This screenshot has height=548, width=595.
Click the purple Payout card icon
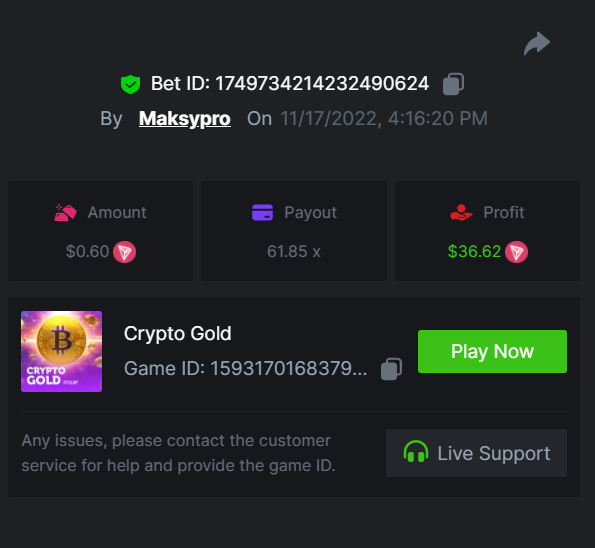263,213
